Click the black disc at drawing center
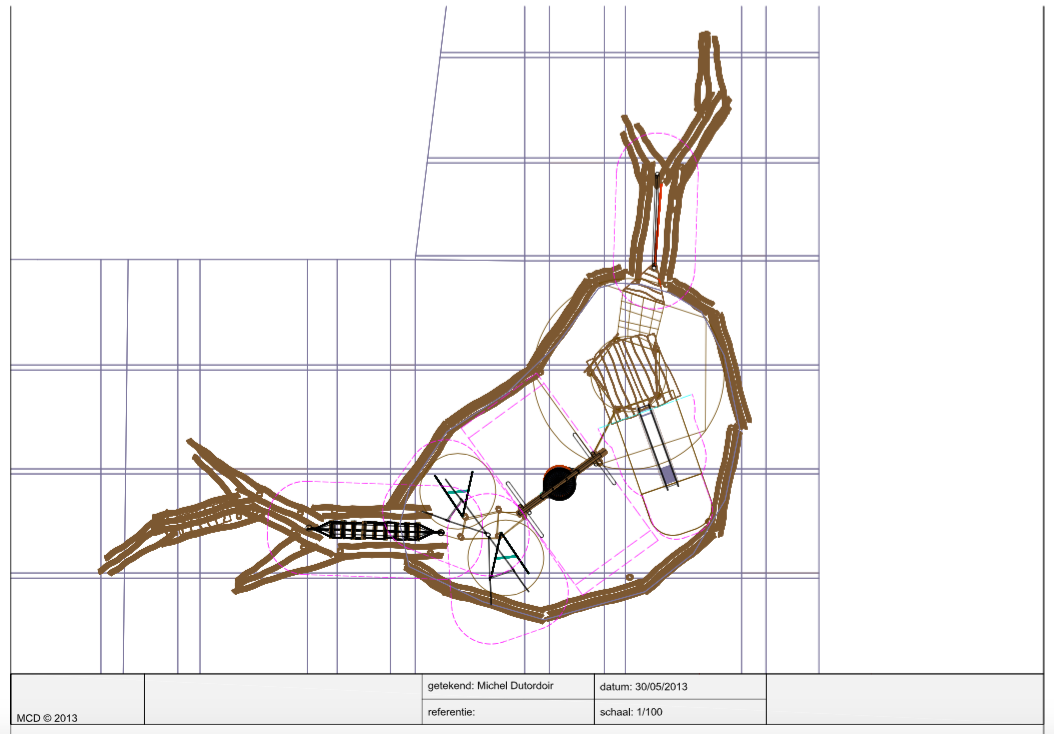This screenshot has width=1054, height=734. click(559, 484)
